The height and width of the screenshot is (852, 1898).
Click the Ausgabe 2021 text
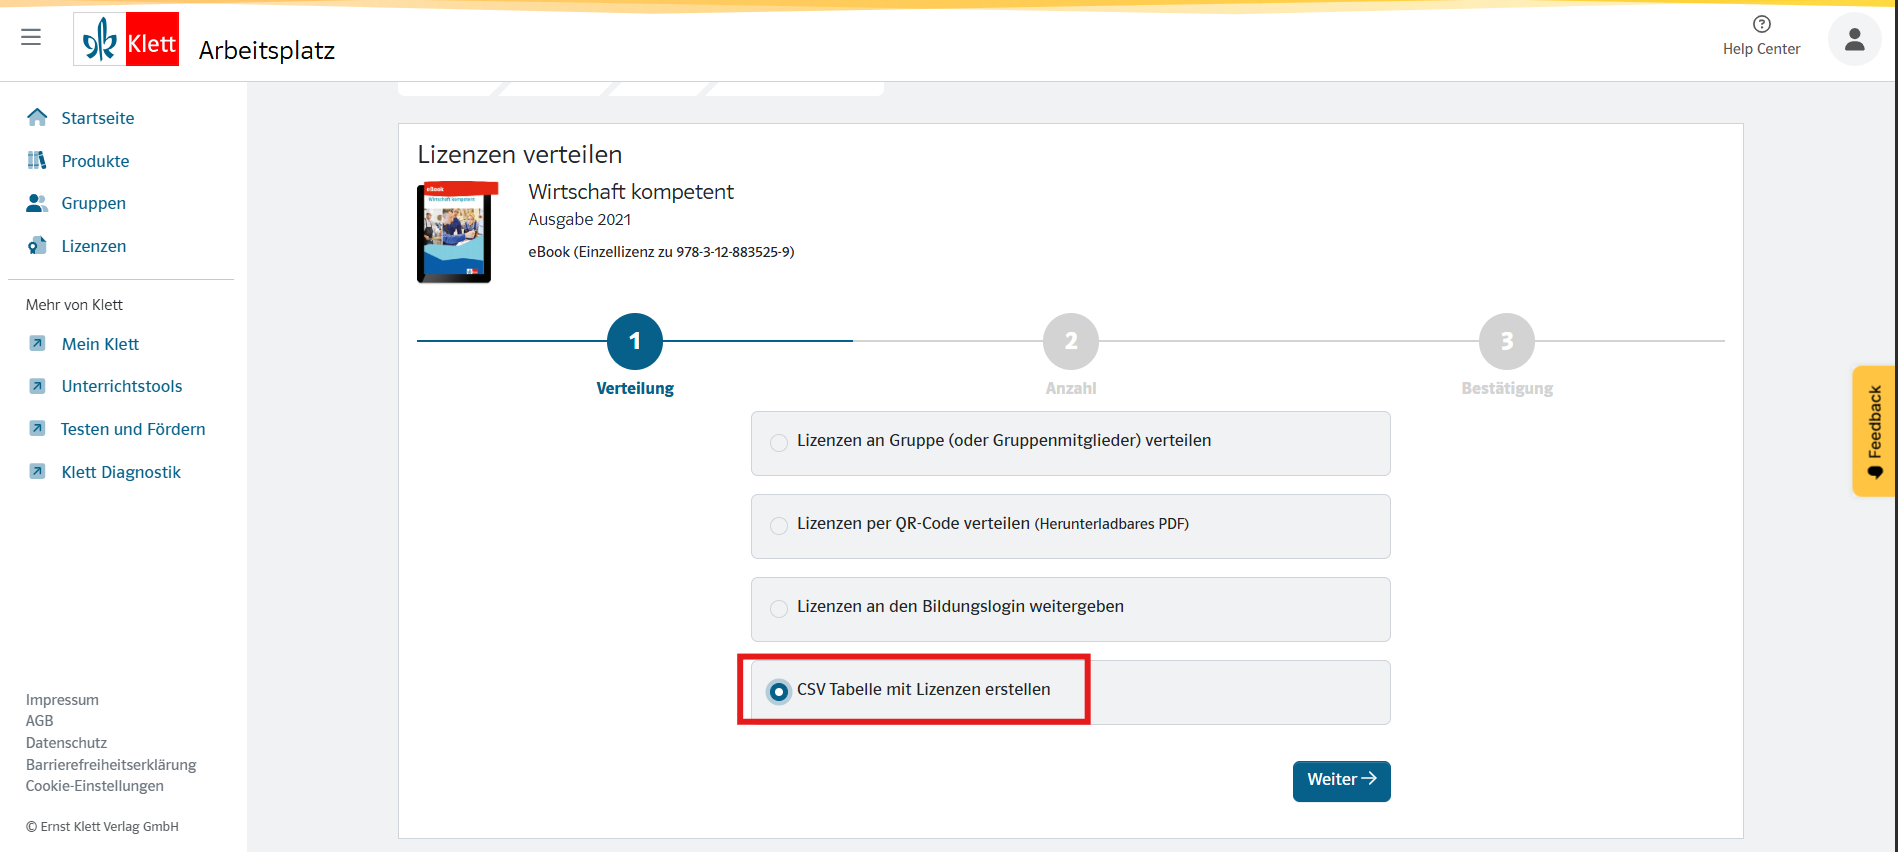point(580,219)
